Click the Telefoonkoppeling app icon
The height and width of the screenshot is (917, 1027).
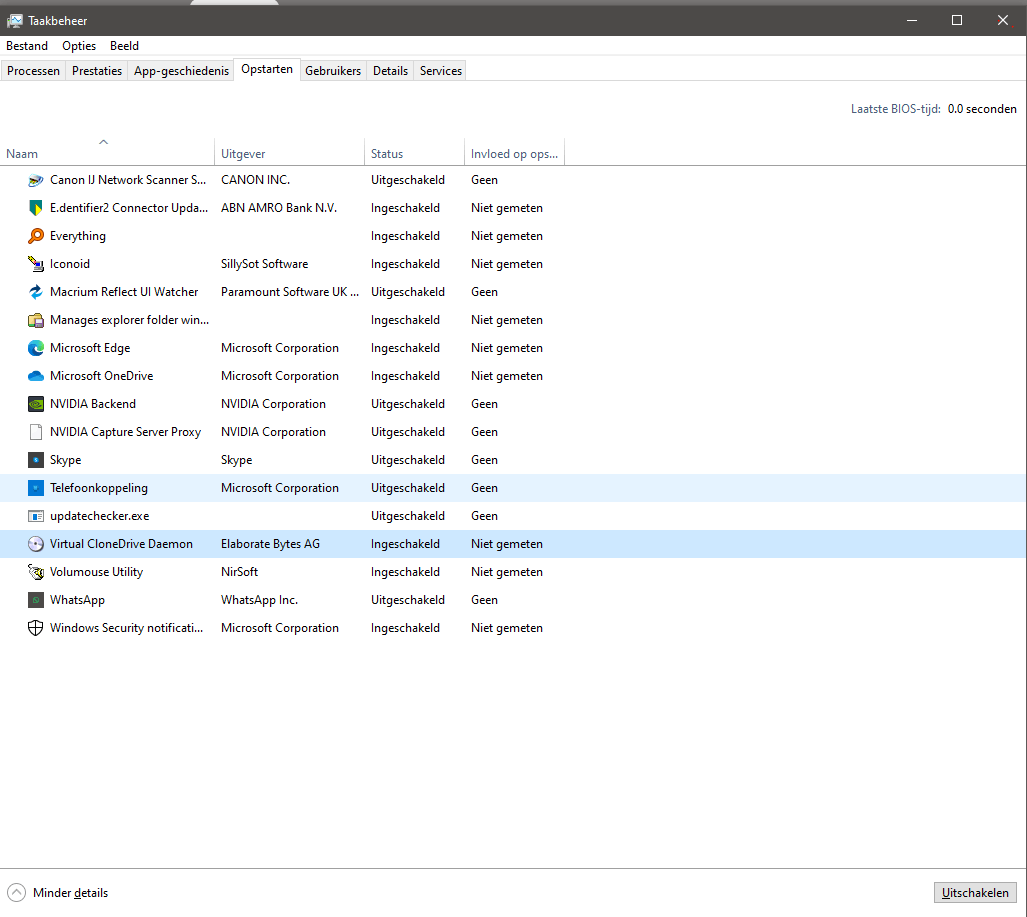click(36, 488)
